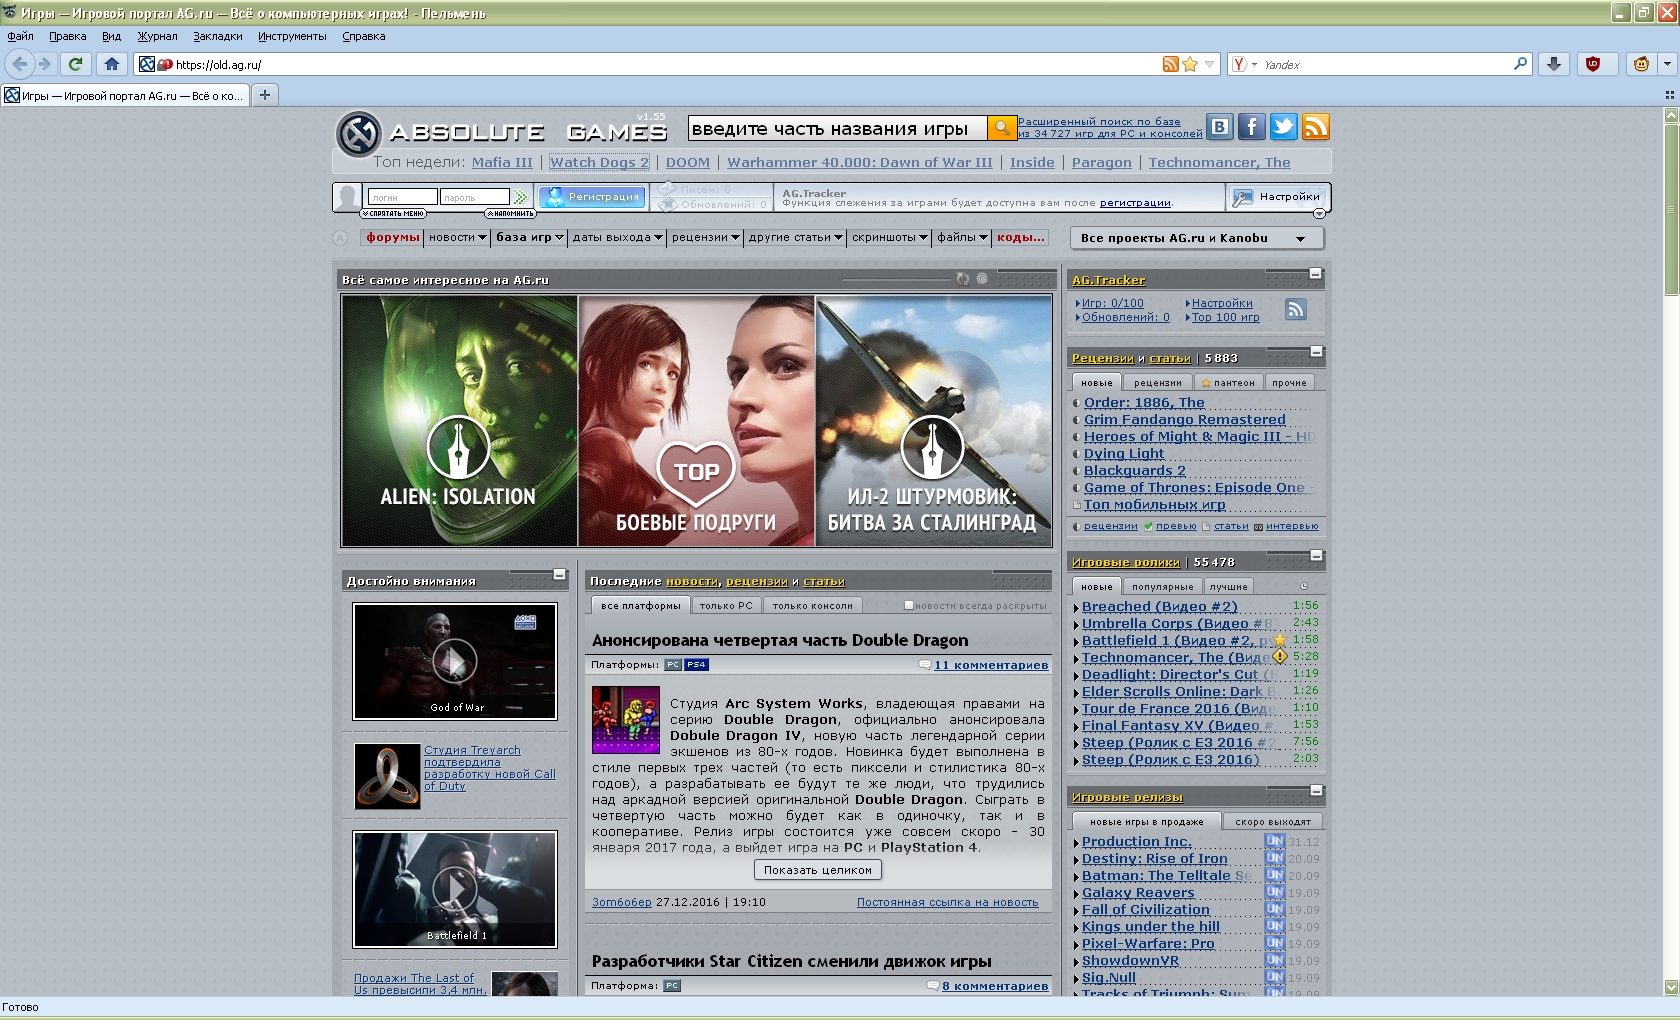Expand the 'новости' dropdown menu
This screenshot has height=1020, width=1680.
point(458,238)
